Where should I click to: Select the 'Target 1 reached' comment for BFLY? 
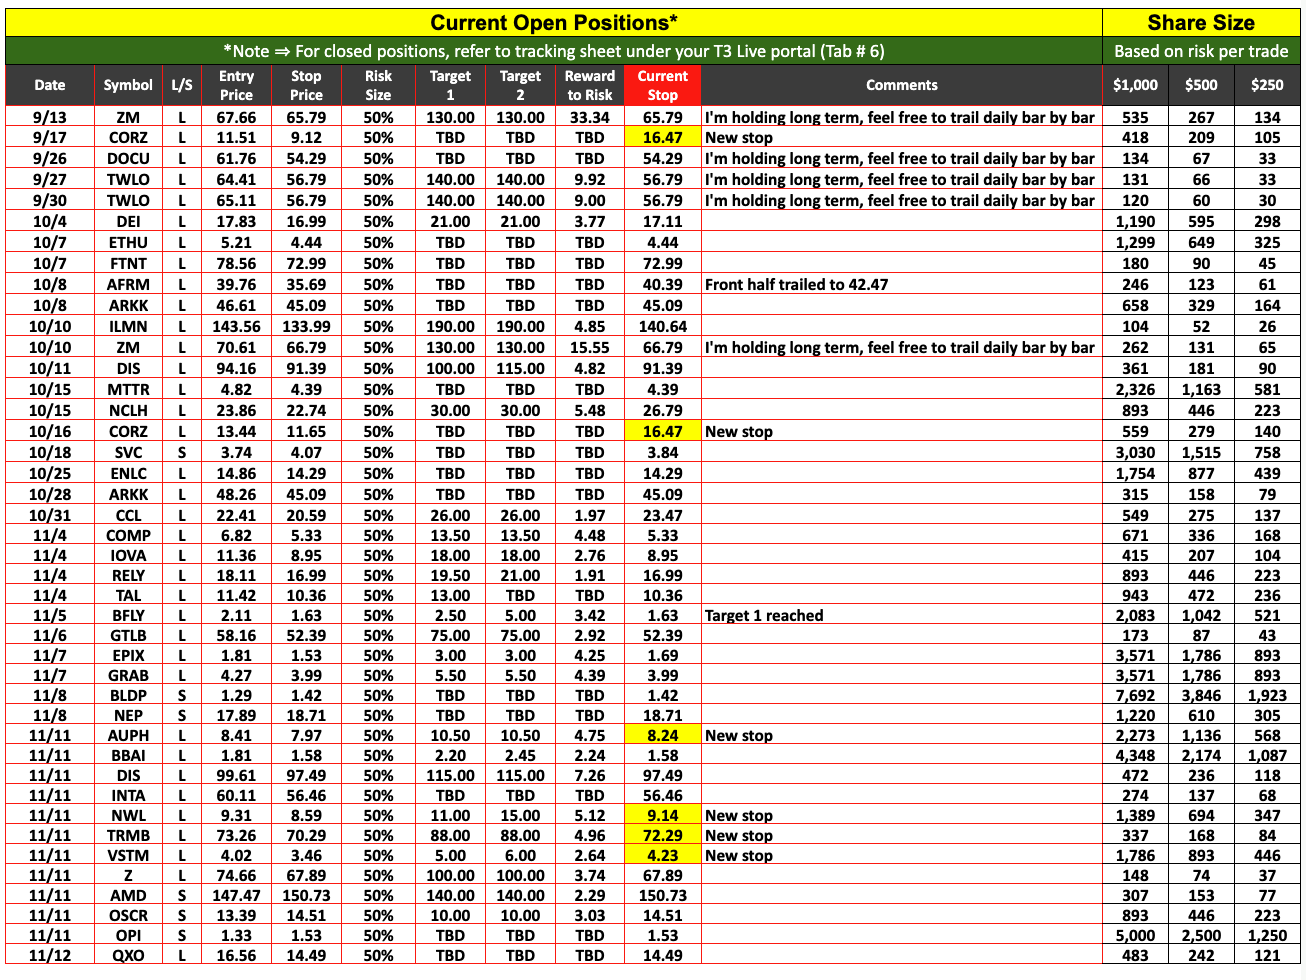pos(764,616)
